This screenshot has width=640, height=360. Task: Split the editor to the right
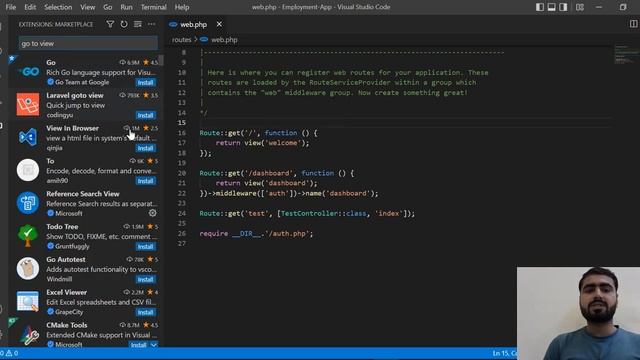[633, 24]
